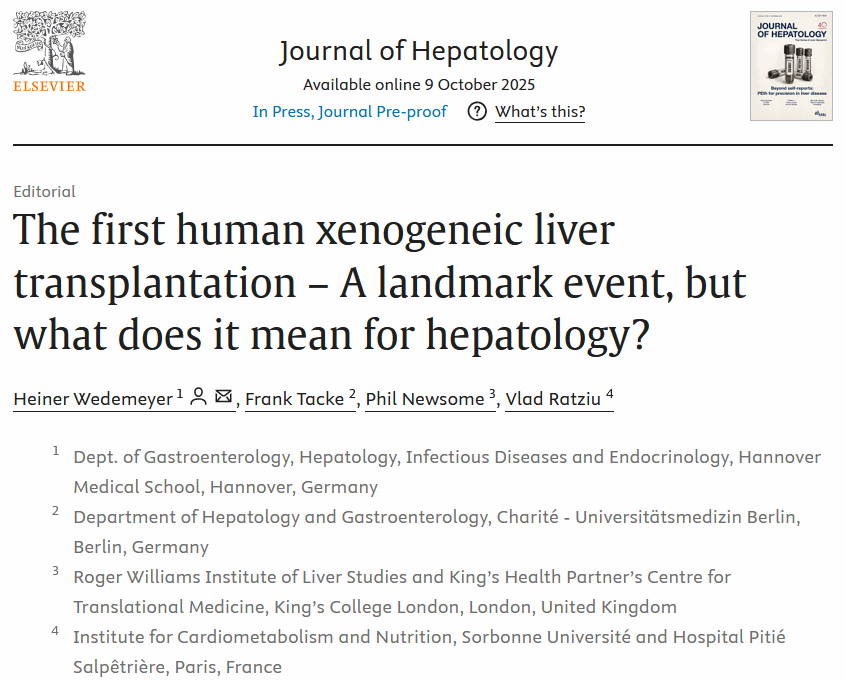Open the author profile icon beside Heiner Wedemeyer
The width and height of the screenshot is (846, 680).
[198, 398]
